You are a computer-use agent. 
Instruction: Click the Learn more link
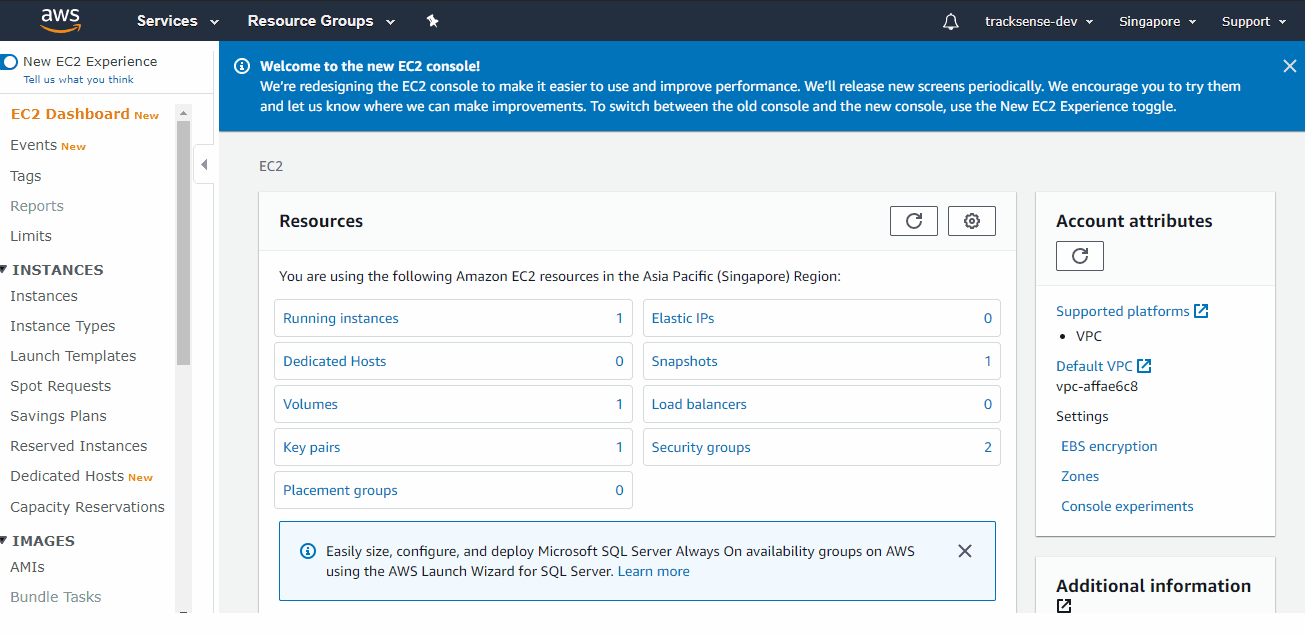click(x=654, y=571)
